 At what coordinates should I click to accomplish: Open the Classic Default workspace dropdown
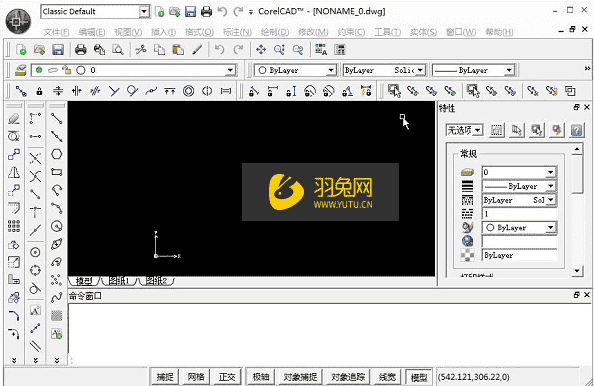pos(95,12)
